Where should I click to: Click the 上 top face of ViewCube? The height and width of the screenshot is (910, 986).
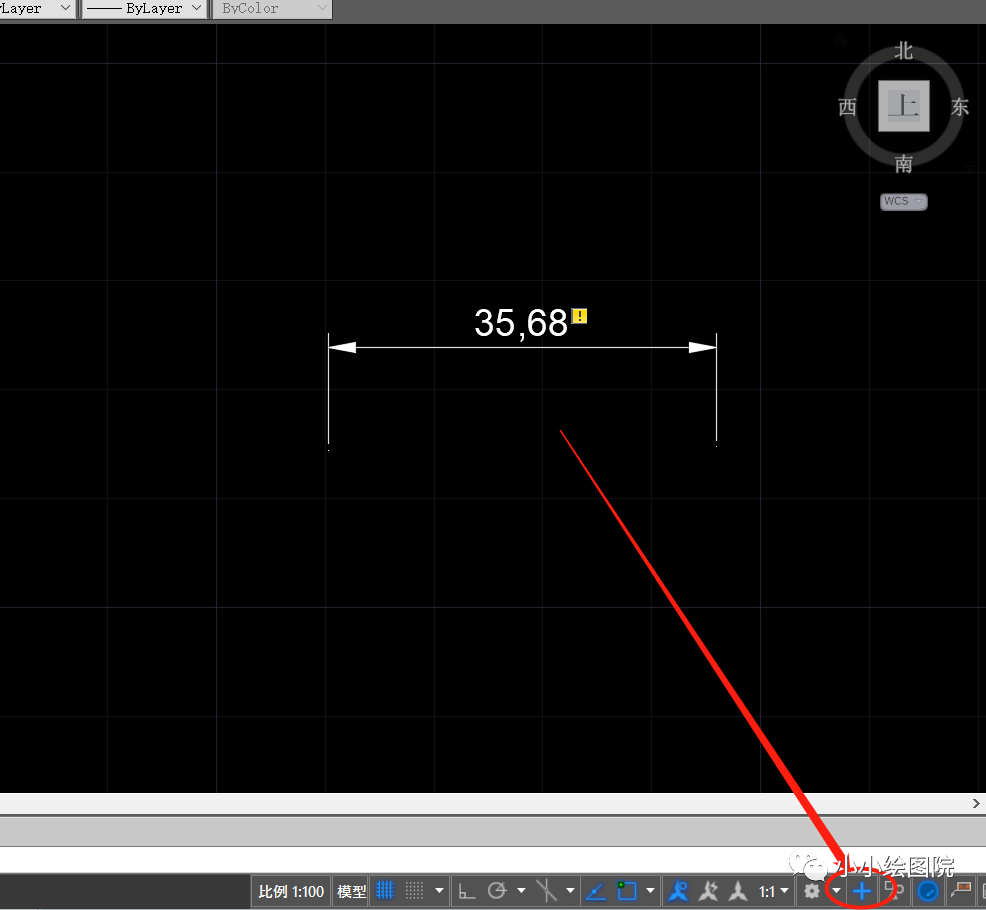click(904, 106)
